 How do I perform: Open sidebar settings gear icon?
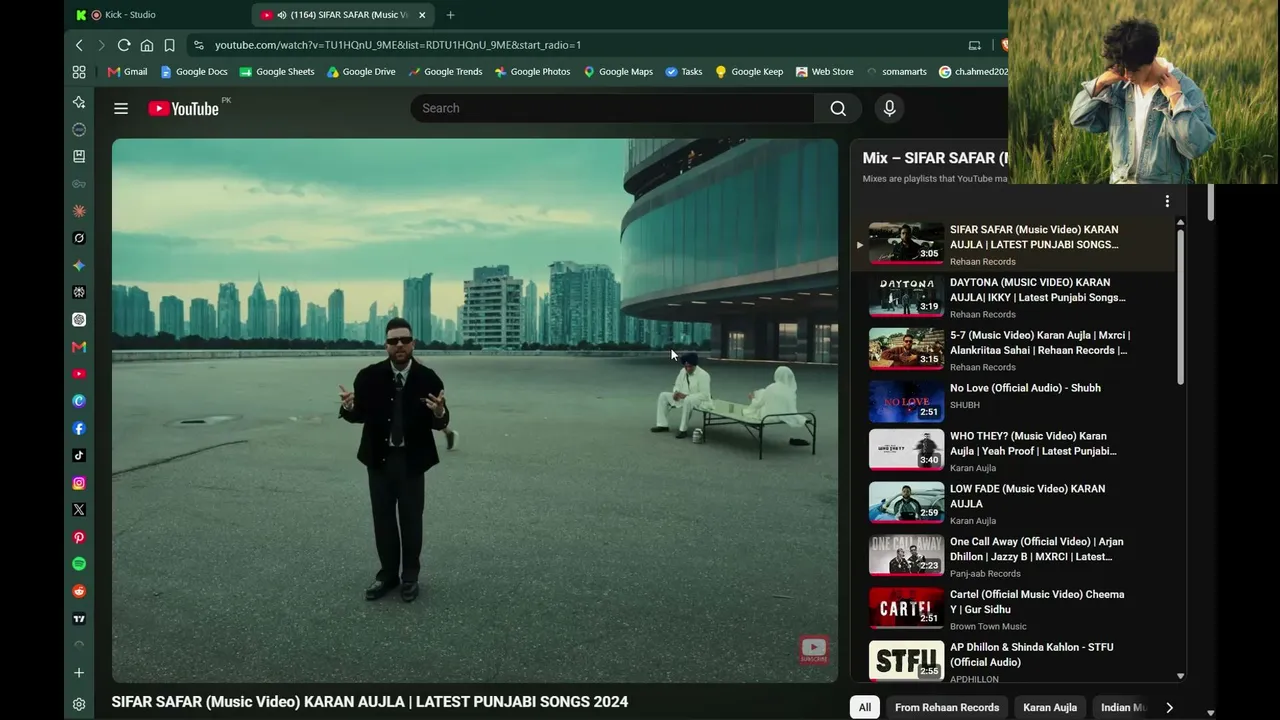click(x=79, y=704)
